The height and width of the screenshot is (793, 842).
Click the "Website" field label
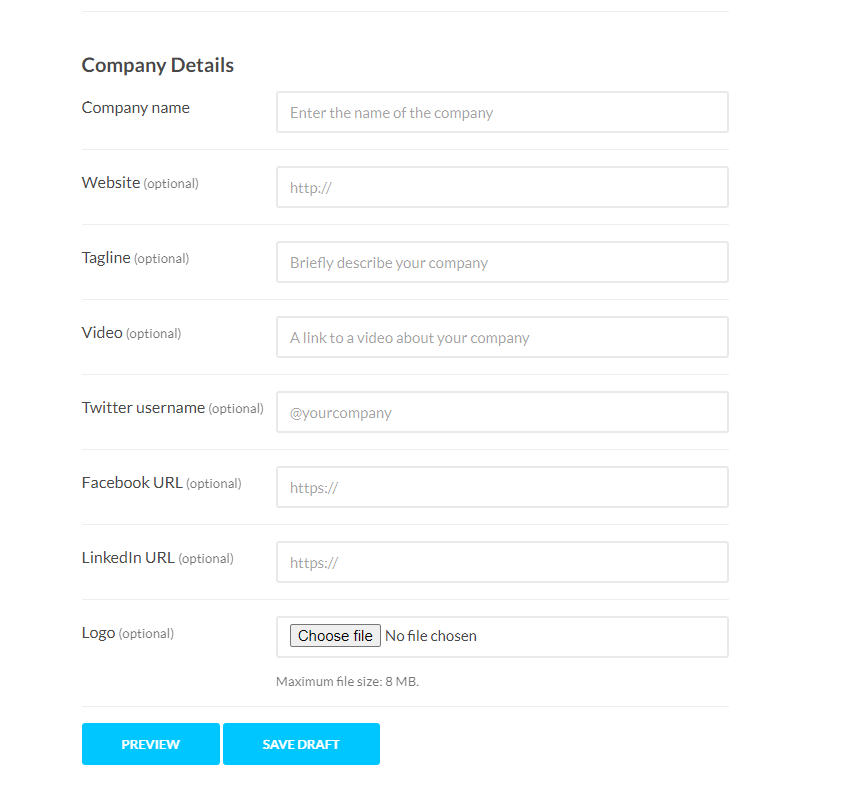pyautogui.click(x=111, y=183)
